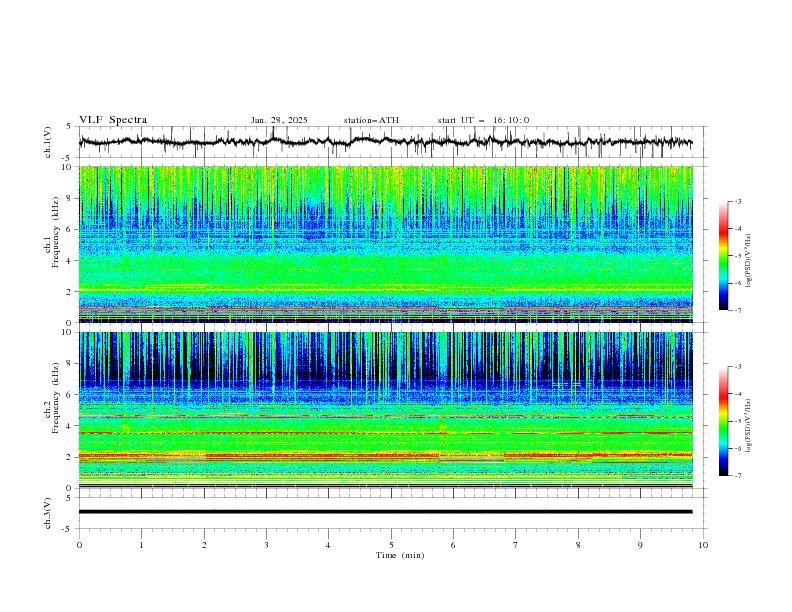The image size is (792, 612).
Task: Click the "6" kHz tick on ch.2 frequency axis
Action: click(70, 395)
